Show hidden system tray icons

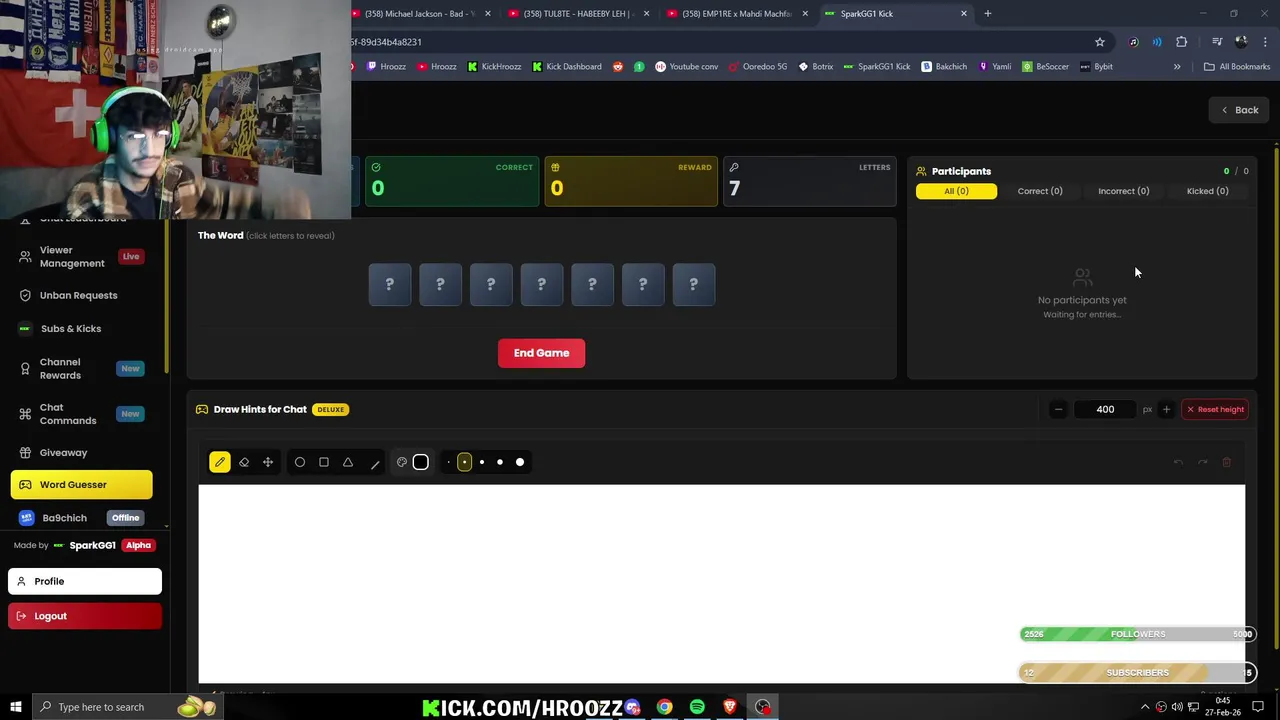(1145, 707)
